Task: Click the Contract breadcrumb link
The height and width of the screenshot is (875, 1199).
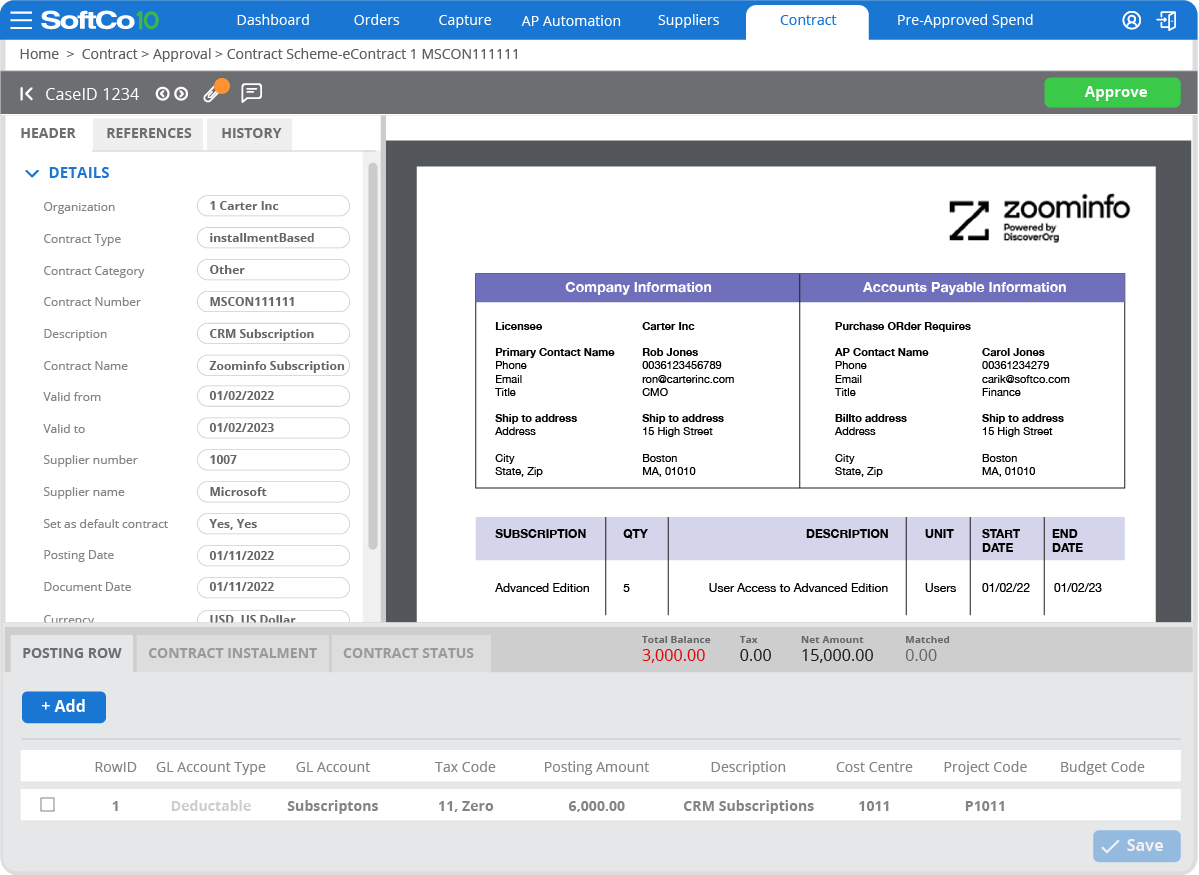Action: (109, 54)
